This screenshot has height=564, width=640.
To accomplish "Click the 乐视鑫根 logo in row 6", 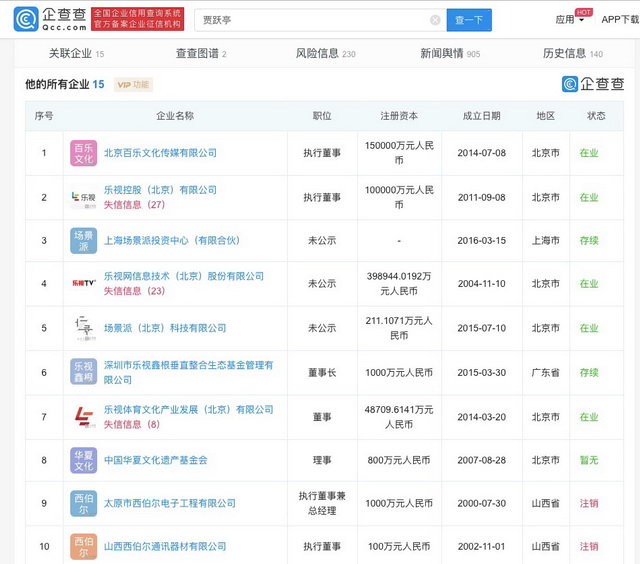I will (x=83, y=372).
